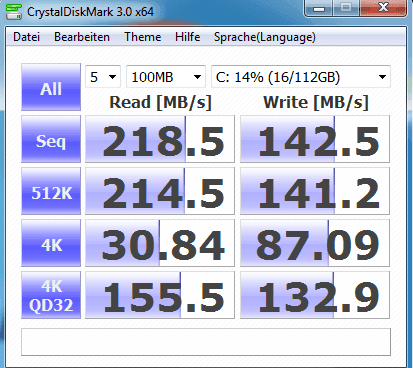
Task: Open the Hilfe menu
Action: coord(187,37)
